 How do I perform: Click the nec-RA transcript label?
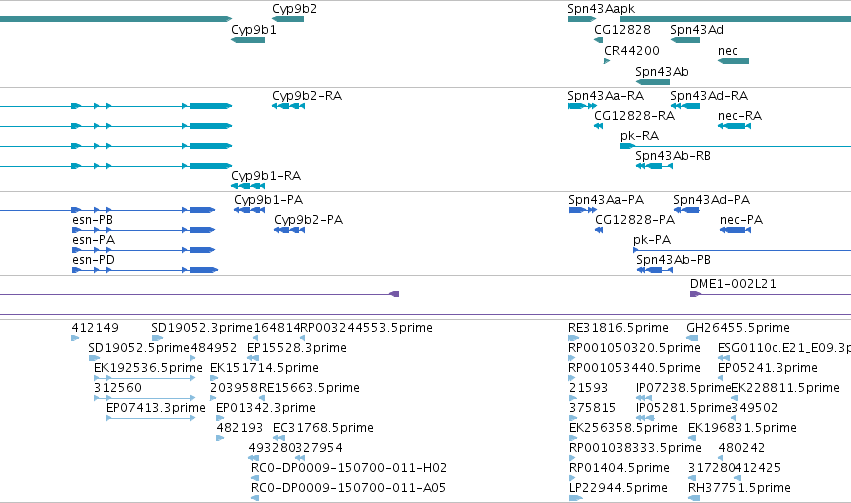740,116
